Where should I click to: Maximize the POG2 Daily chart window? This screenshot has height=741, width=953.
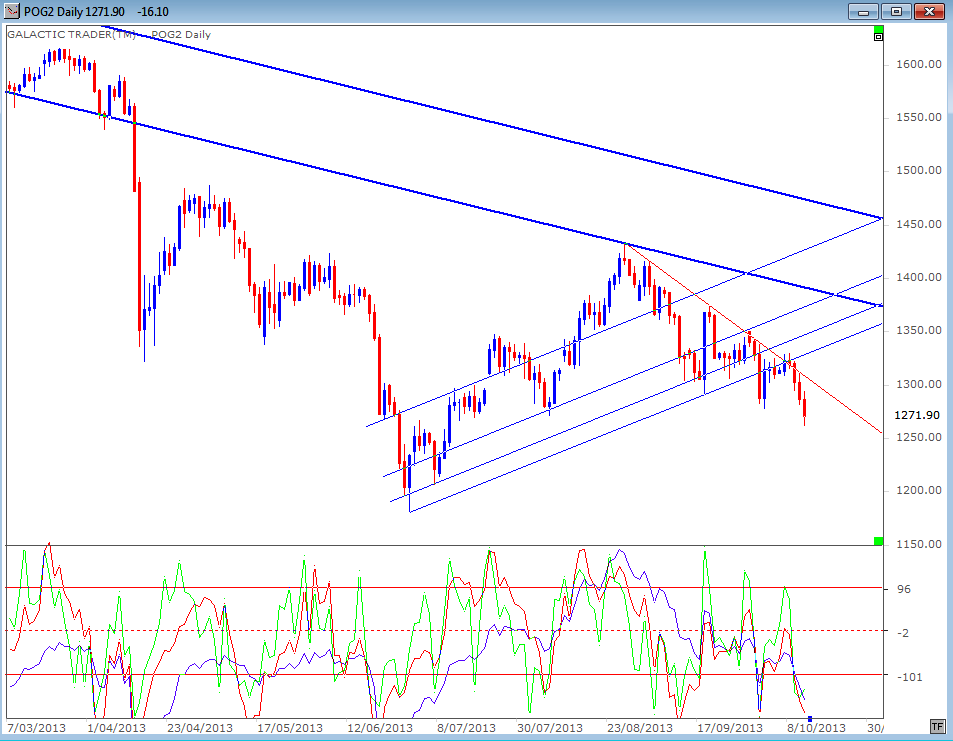tap(896, 11)
